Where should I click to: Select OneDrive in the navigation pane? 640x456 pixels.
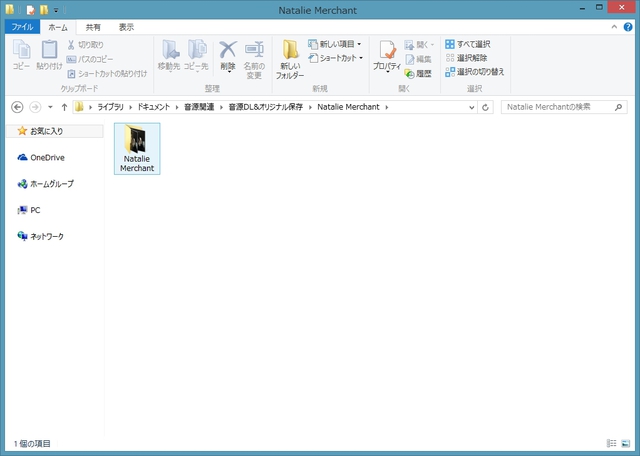(x=46, y=157)
